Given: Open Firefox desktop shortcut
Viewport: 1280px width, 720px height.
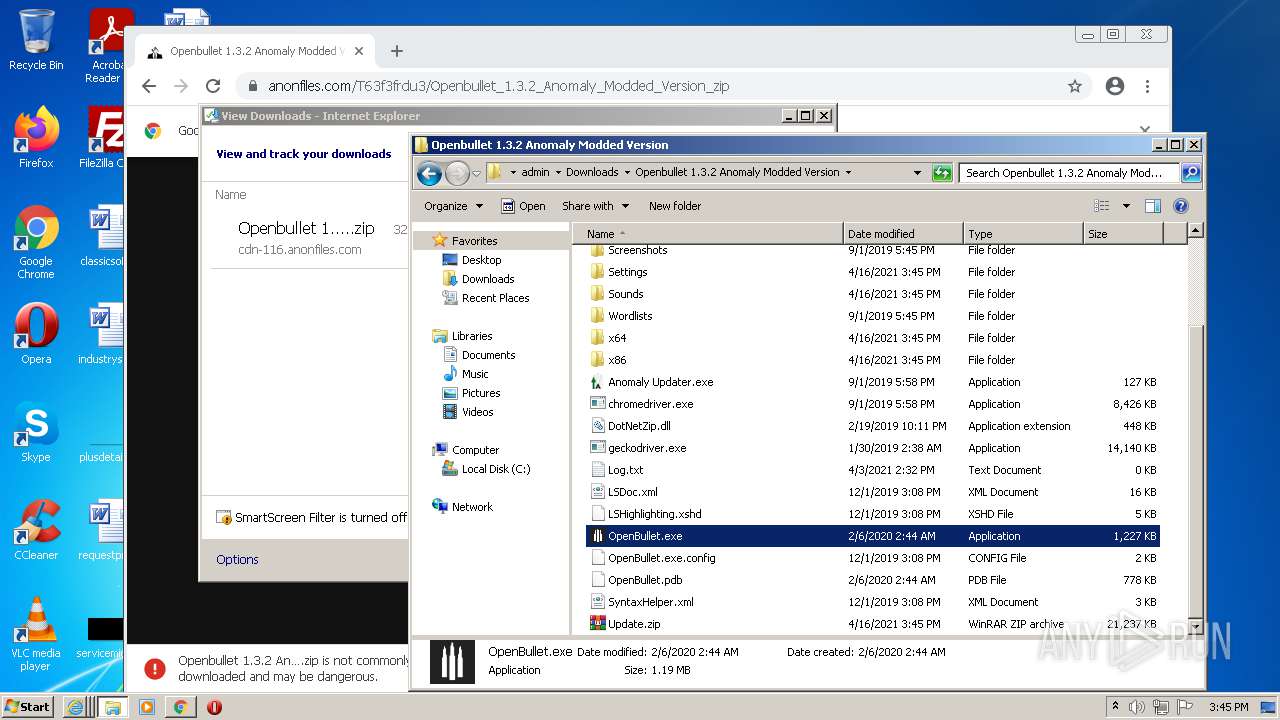Looking at the screenshot, I should (x=36, y=138).
